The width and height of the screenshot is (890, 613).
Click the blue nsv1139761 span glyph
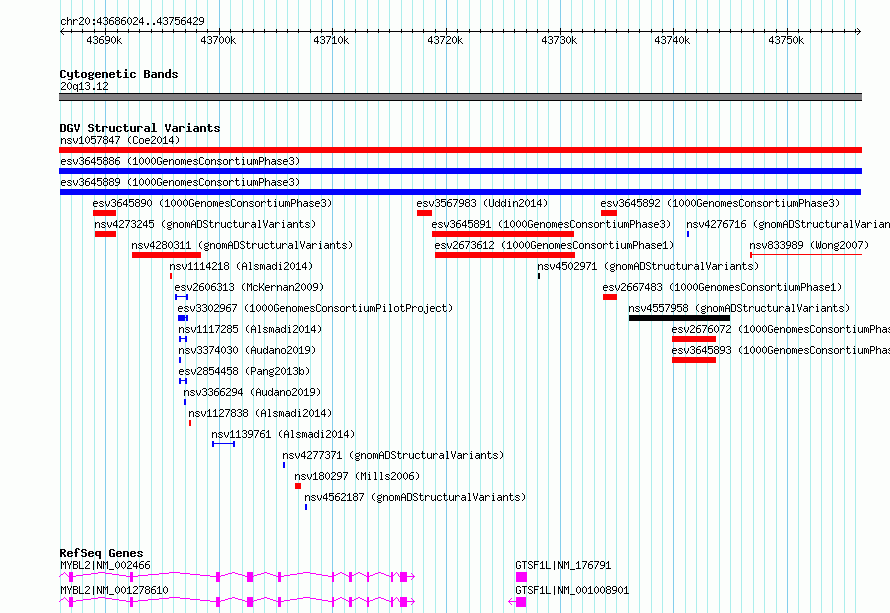[224, 444]
